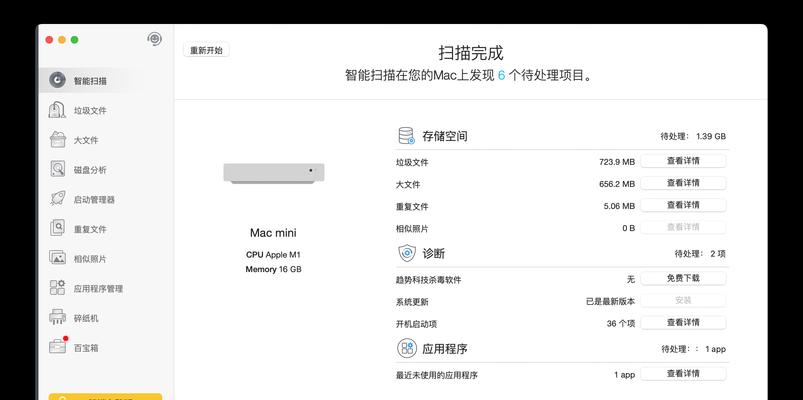The height and width of the screenshot is (400, 803).
Task: Click the 诊断 section title
Action: (x=433, y=254)
